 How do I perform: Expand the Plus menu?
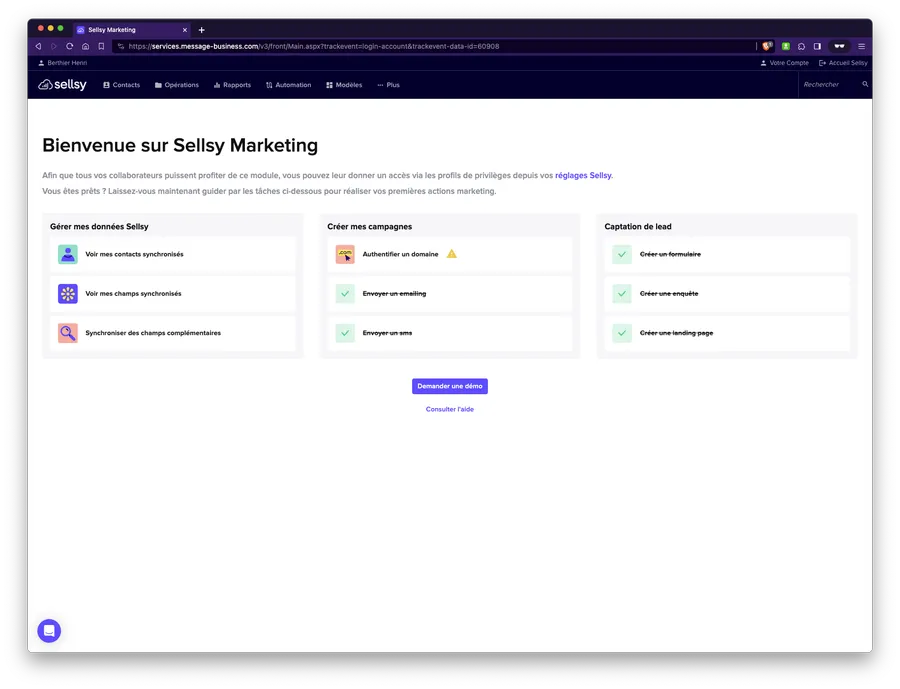(389, 85)
